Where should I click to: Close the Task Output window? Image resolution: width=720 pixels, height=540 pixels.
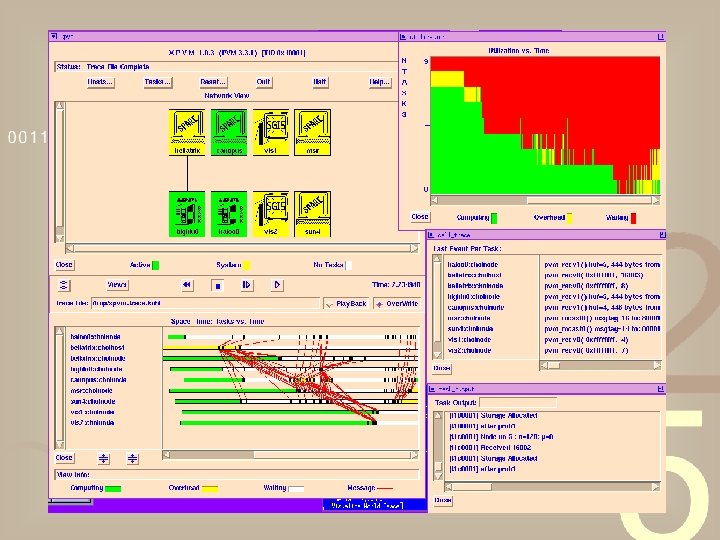click(x=443, y=500)
